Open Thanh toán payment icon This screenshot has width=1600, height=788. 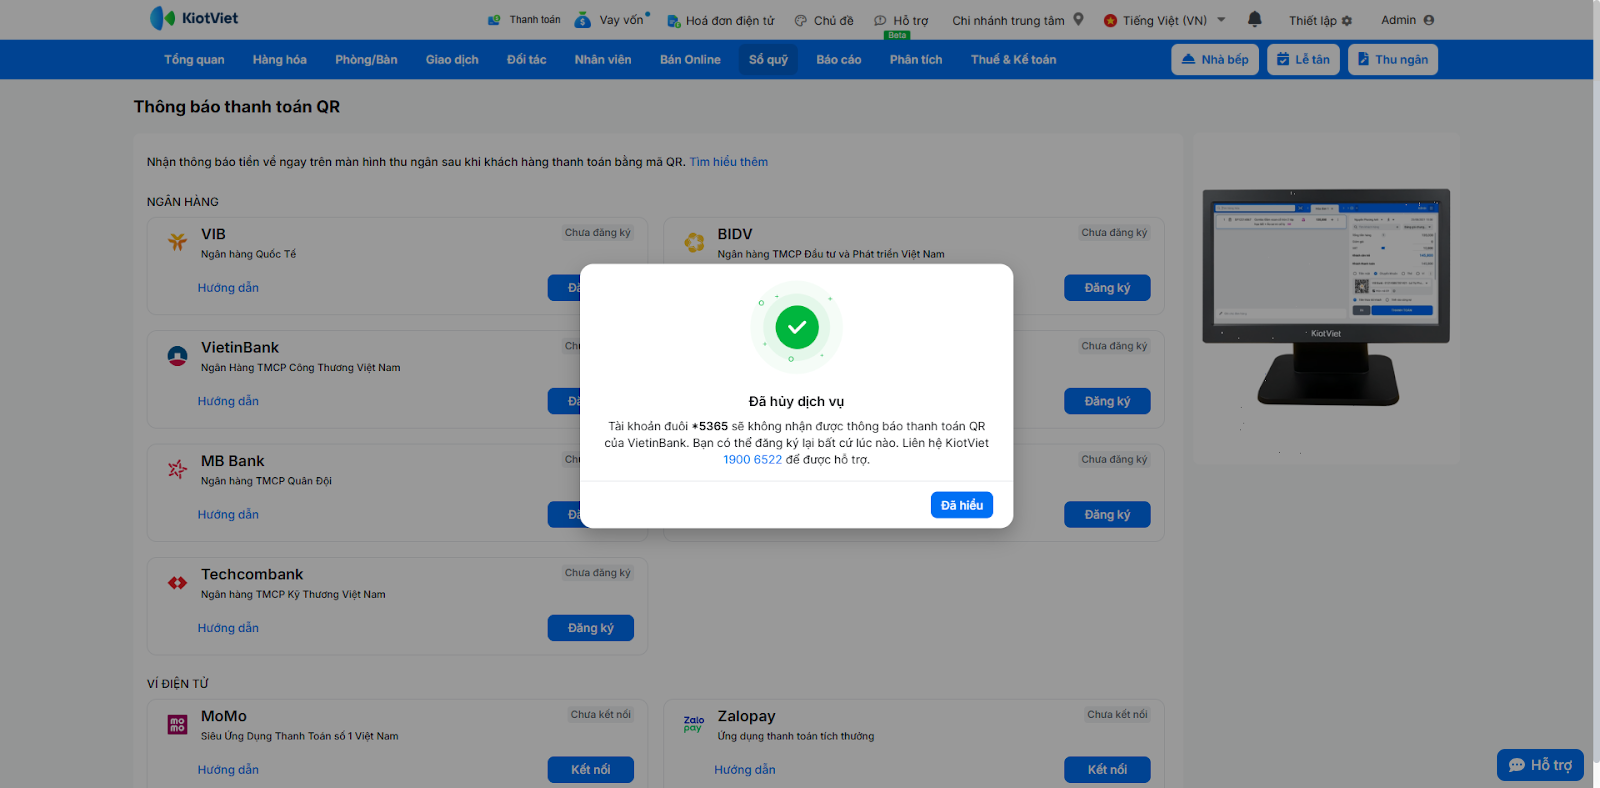click(494, 20)
